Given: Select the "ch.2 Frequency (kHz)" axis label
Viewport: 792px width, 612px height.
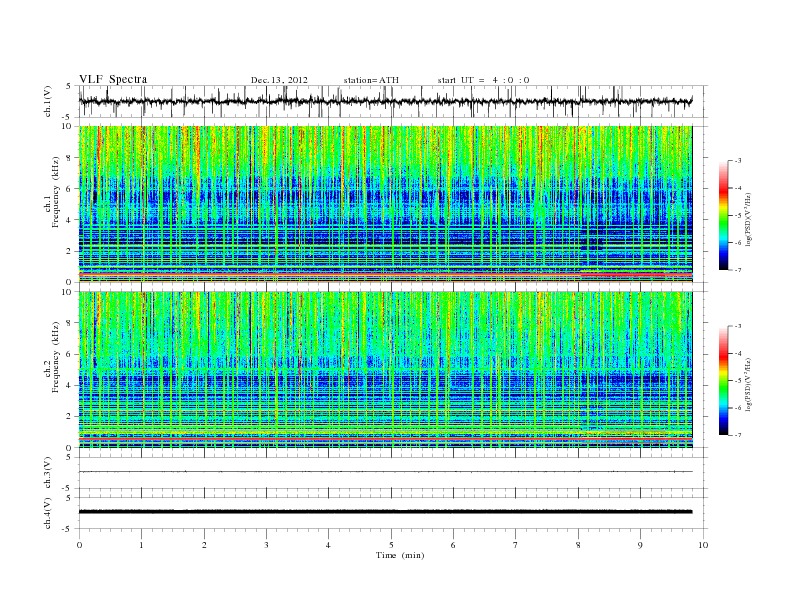Looking at the screenshot, I should click(52, 357).
